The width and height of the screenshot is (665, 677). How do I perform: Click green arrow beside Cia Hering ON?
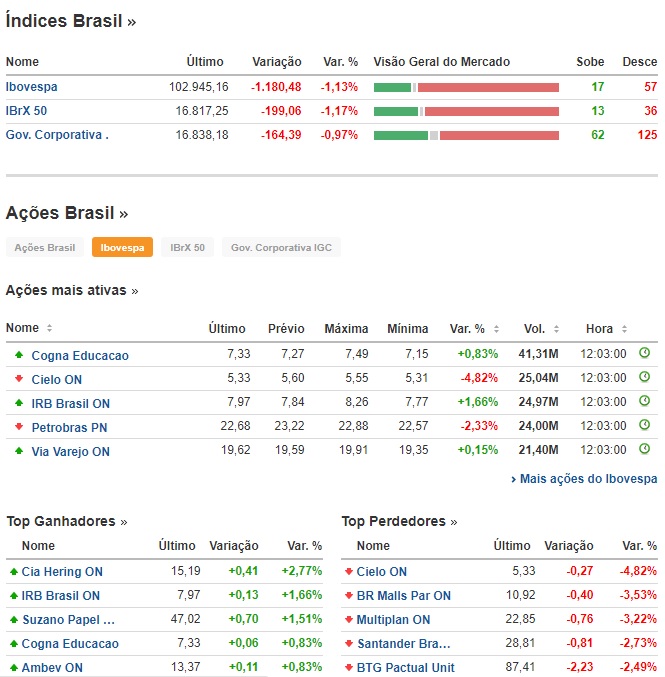click(x=14, y=572)
